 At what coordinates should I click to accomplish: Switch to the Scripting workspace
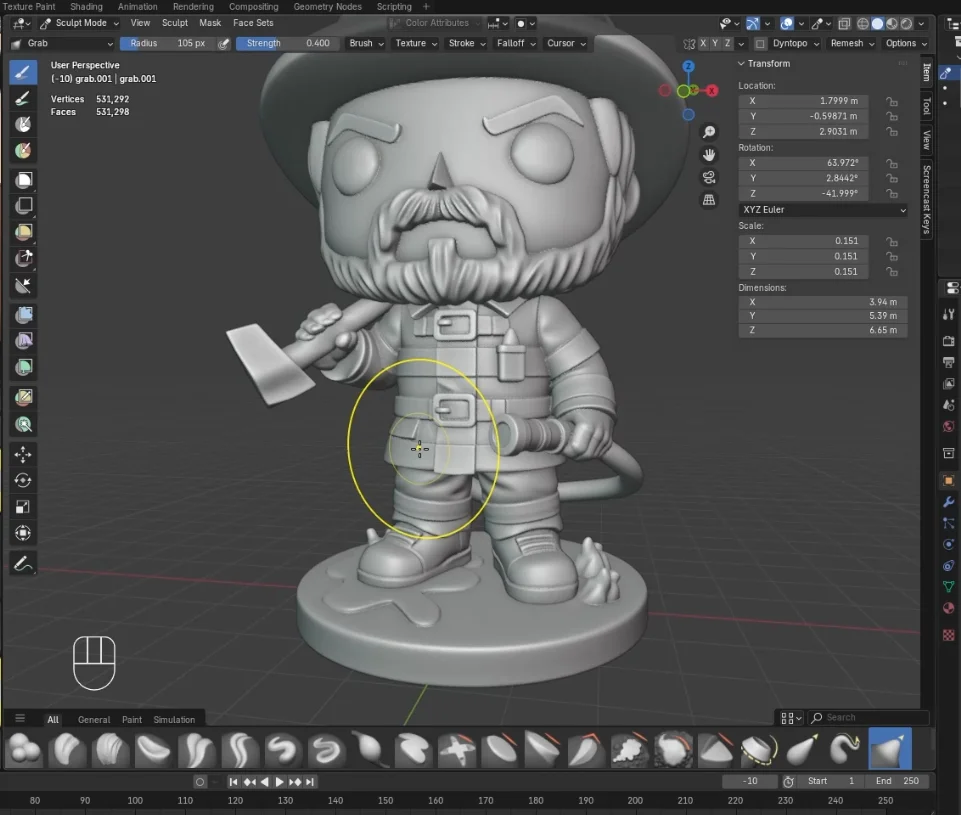[394, 6]
